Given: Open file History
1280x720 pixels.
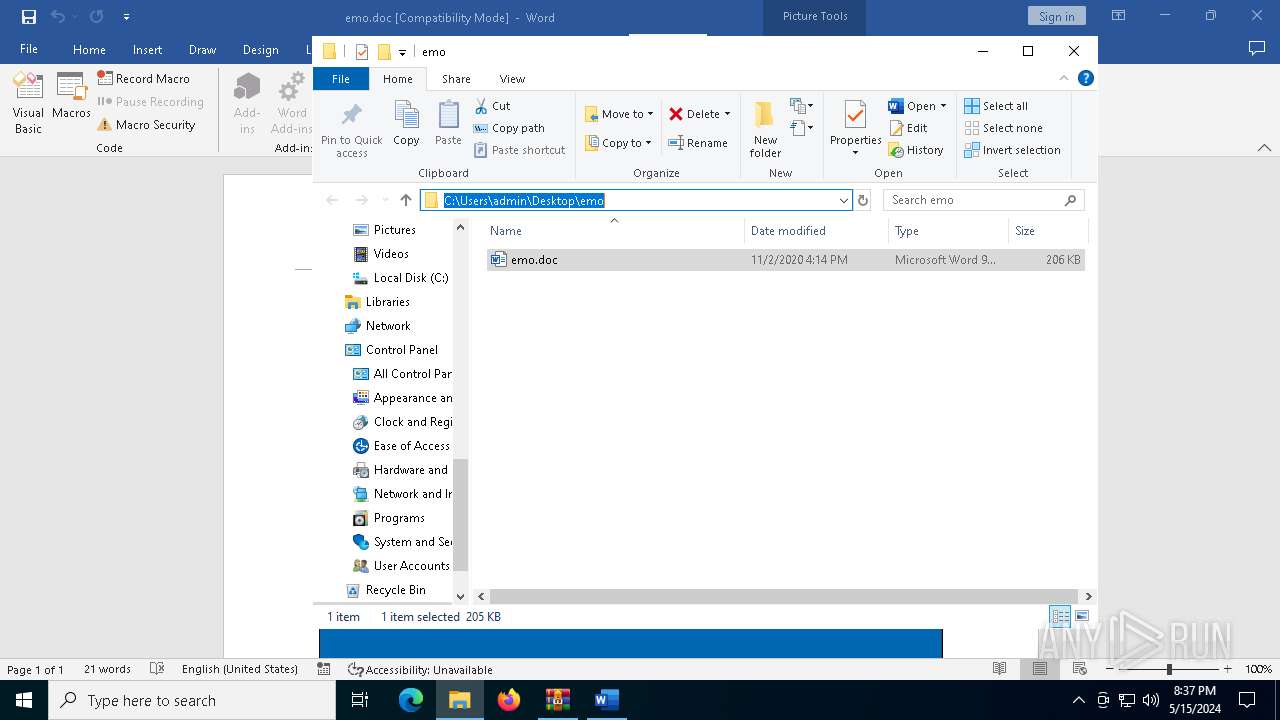Looking at the screenshot, I should 916,150.
